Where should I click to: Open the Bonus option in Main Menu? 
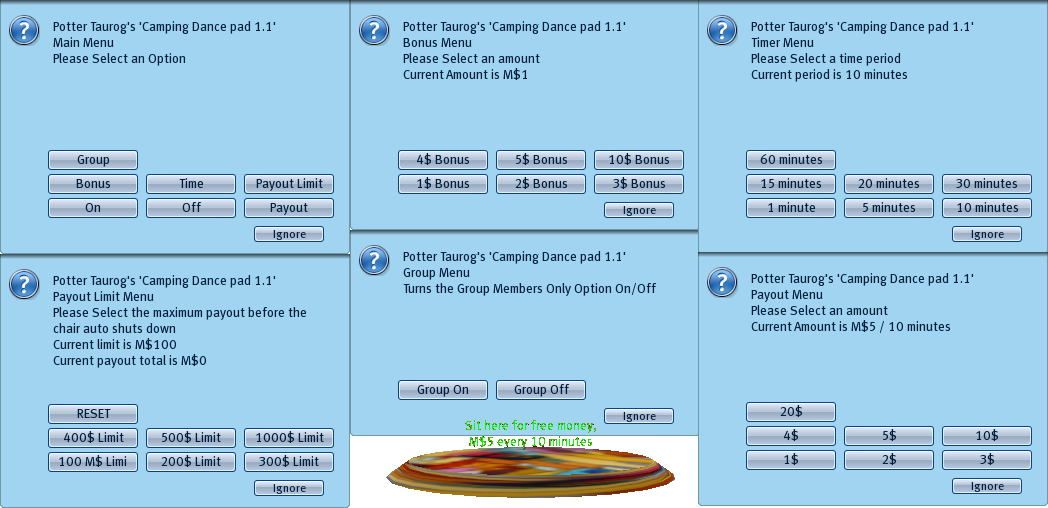(x=93, y=184)
